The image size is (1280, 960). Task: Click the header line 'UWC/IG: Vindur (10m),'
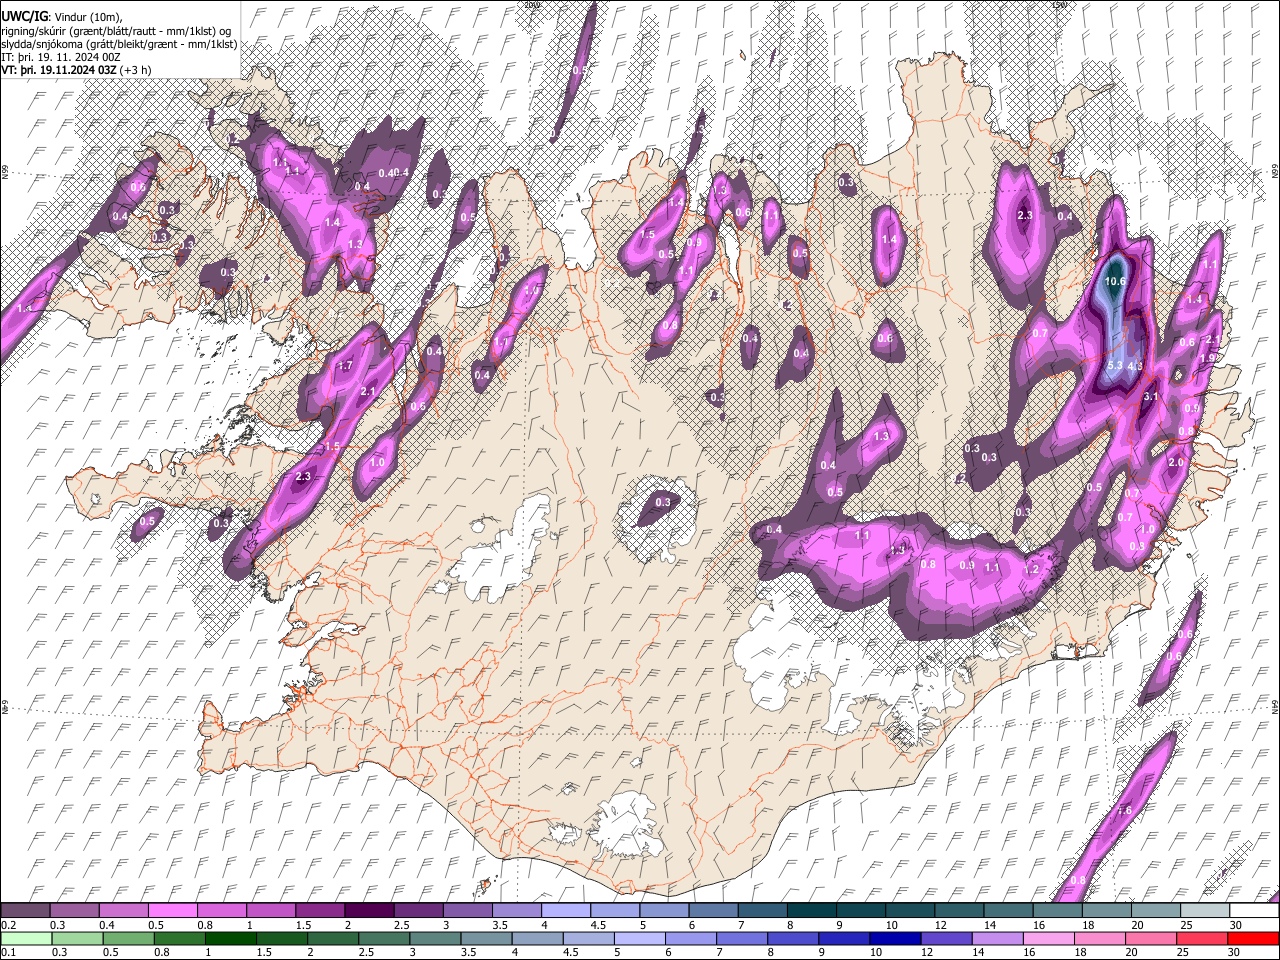click(x=61, y=17)
